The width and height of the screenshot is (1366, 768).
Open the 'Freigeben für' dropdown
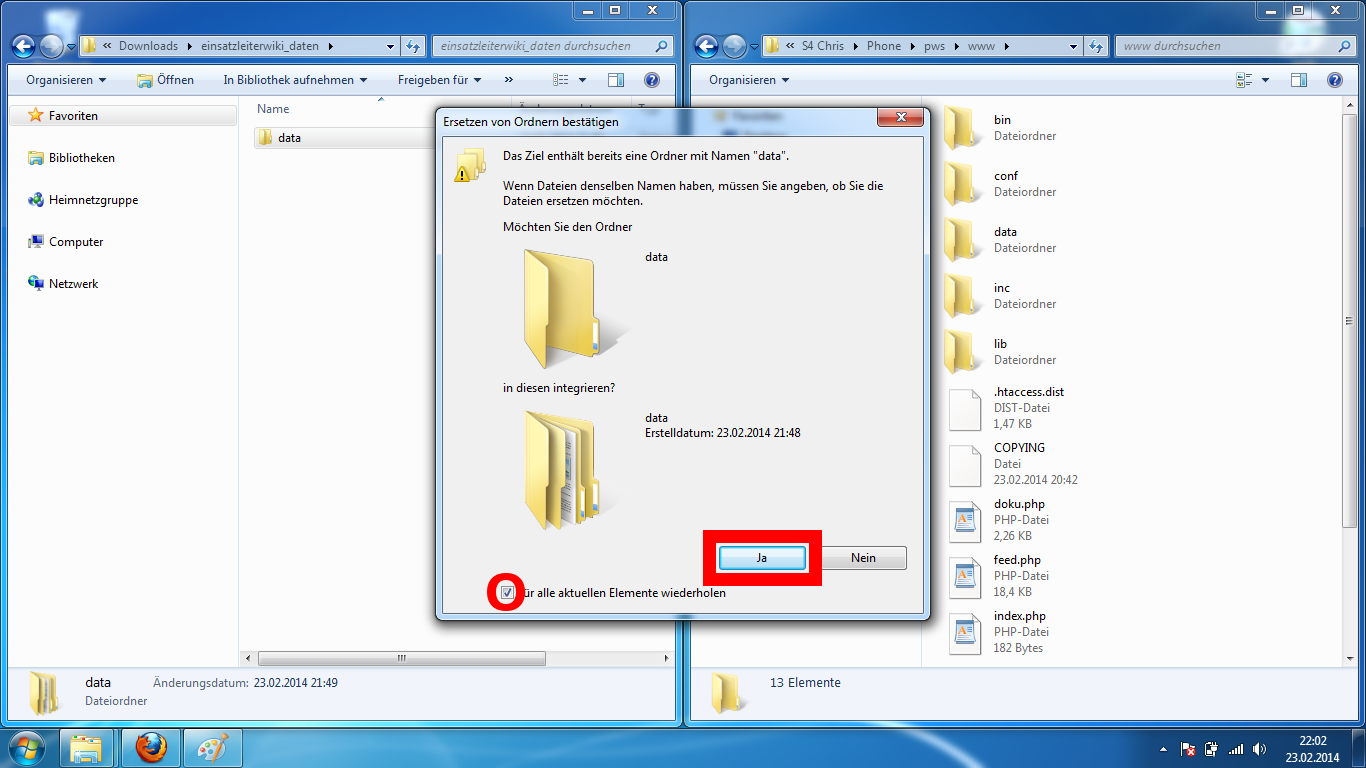(439, 80)
